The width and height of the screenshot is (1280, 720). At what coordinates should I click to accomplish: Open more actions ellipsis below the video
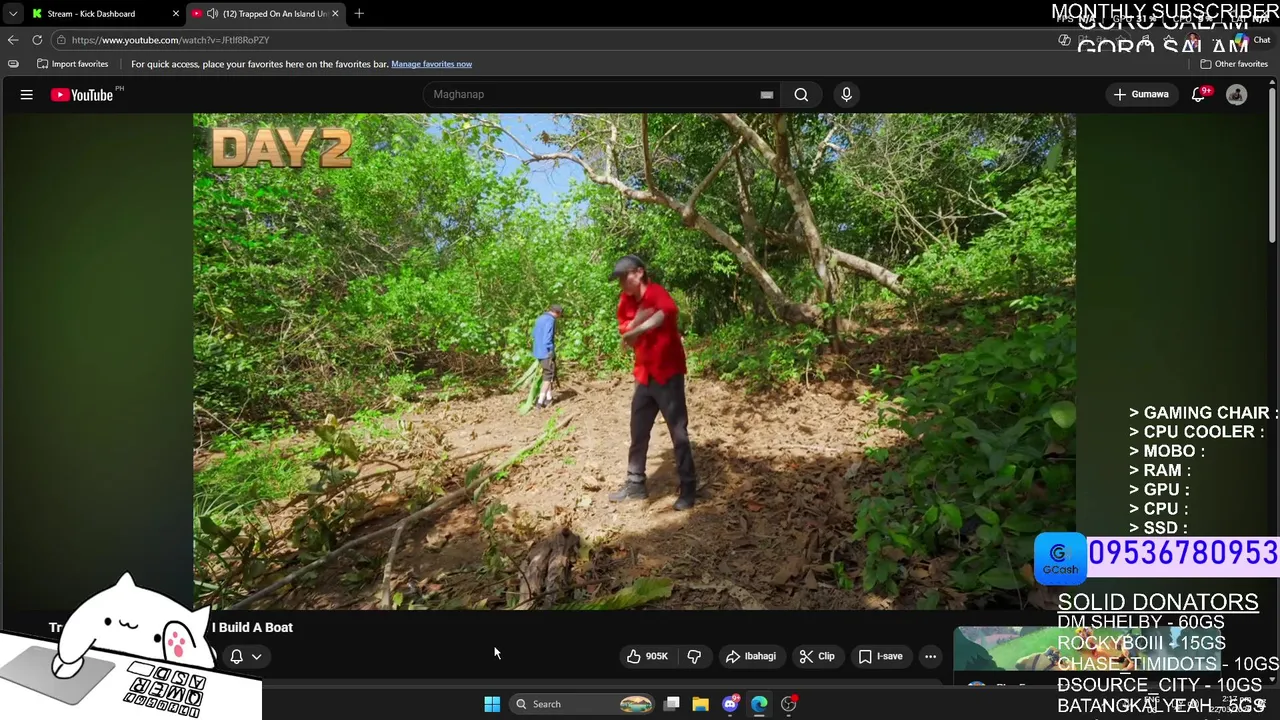pos(930,656)
